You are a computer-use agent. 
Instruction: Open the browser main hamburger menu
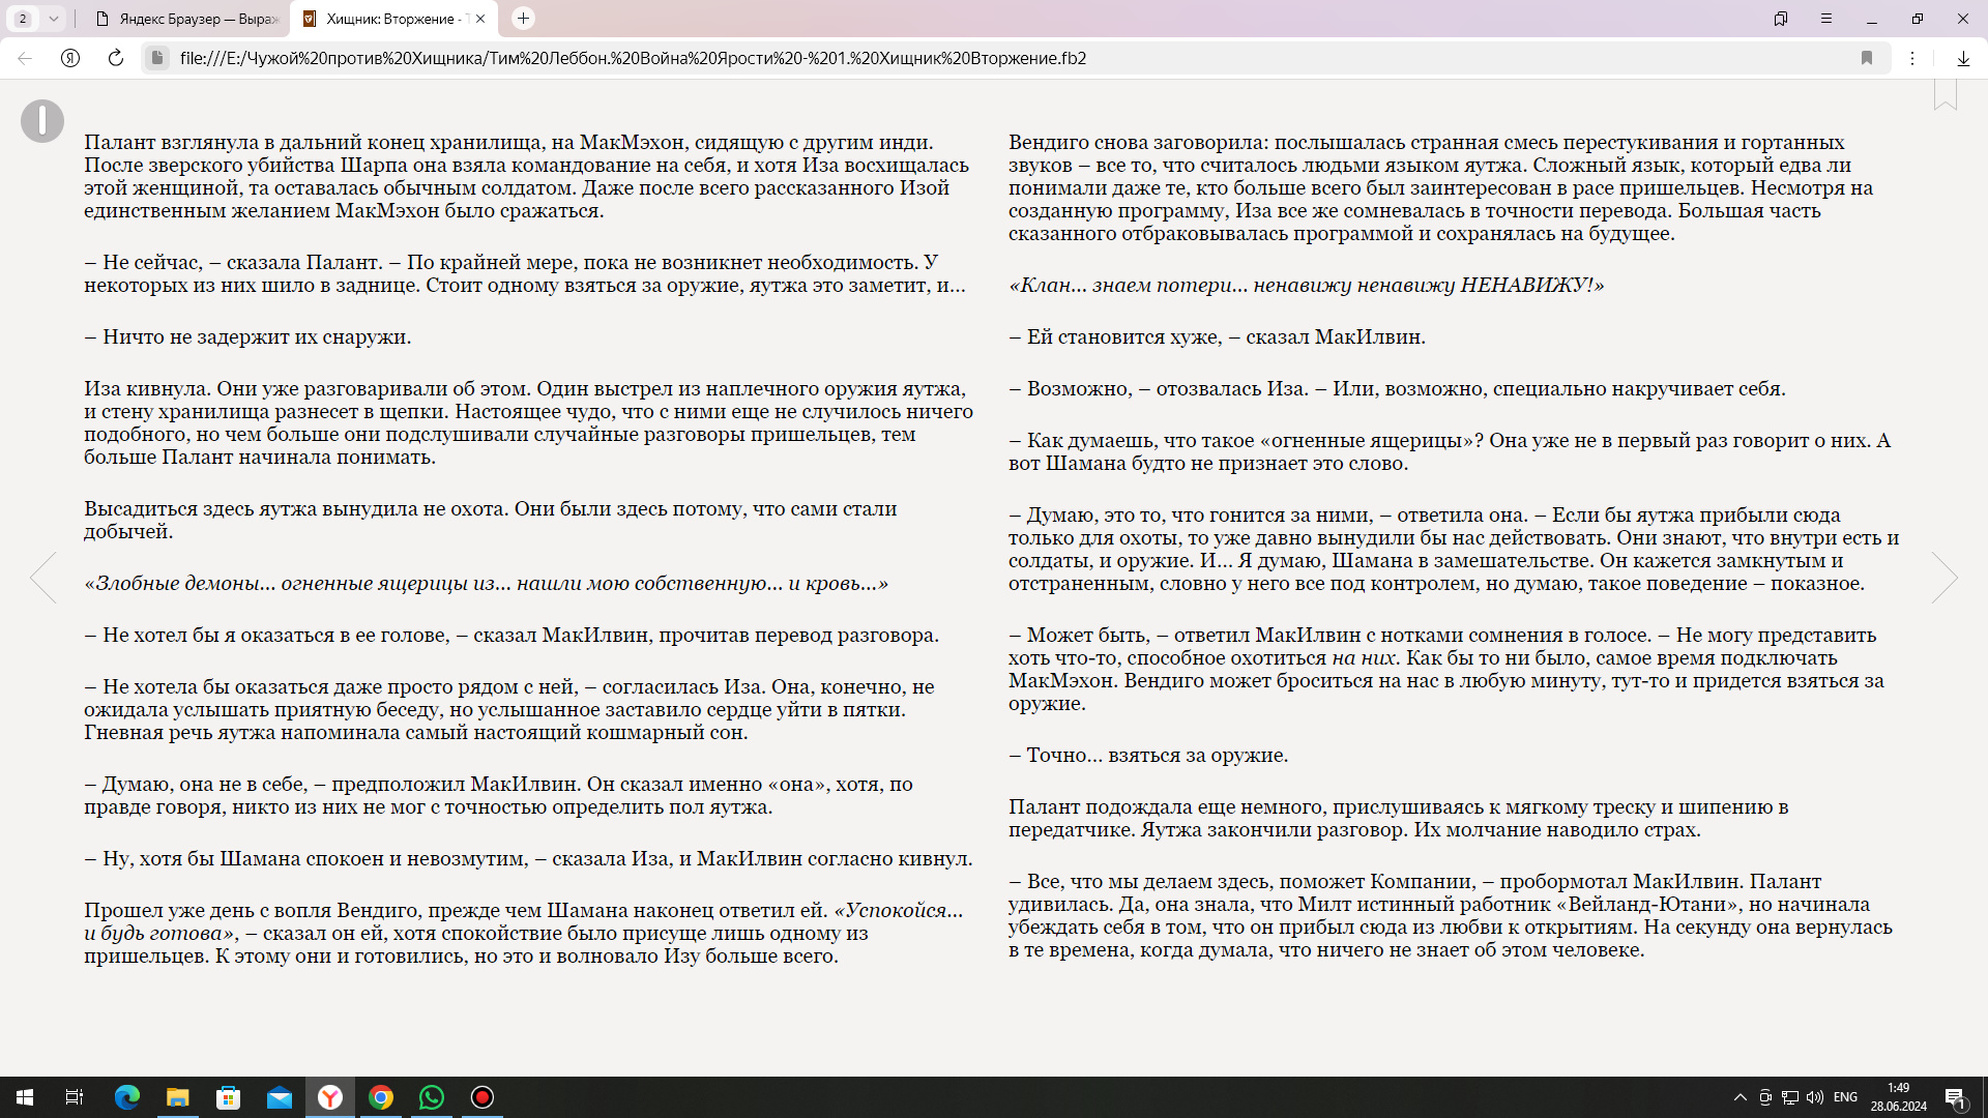(x=1826, y=18)
